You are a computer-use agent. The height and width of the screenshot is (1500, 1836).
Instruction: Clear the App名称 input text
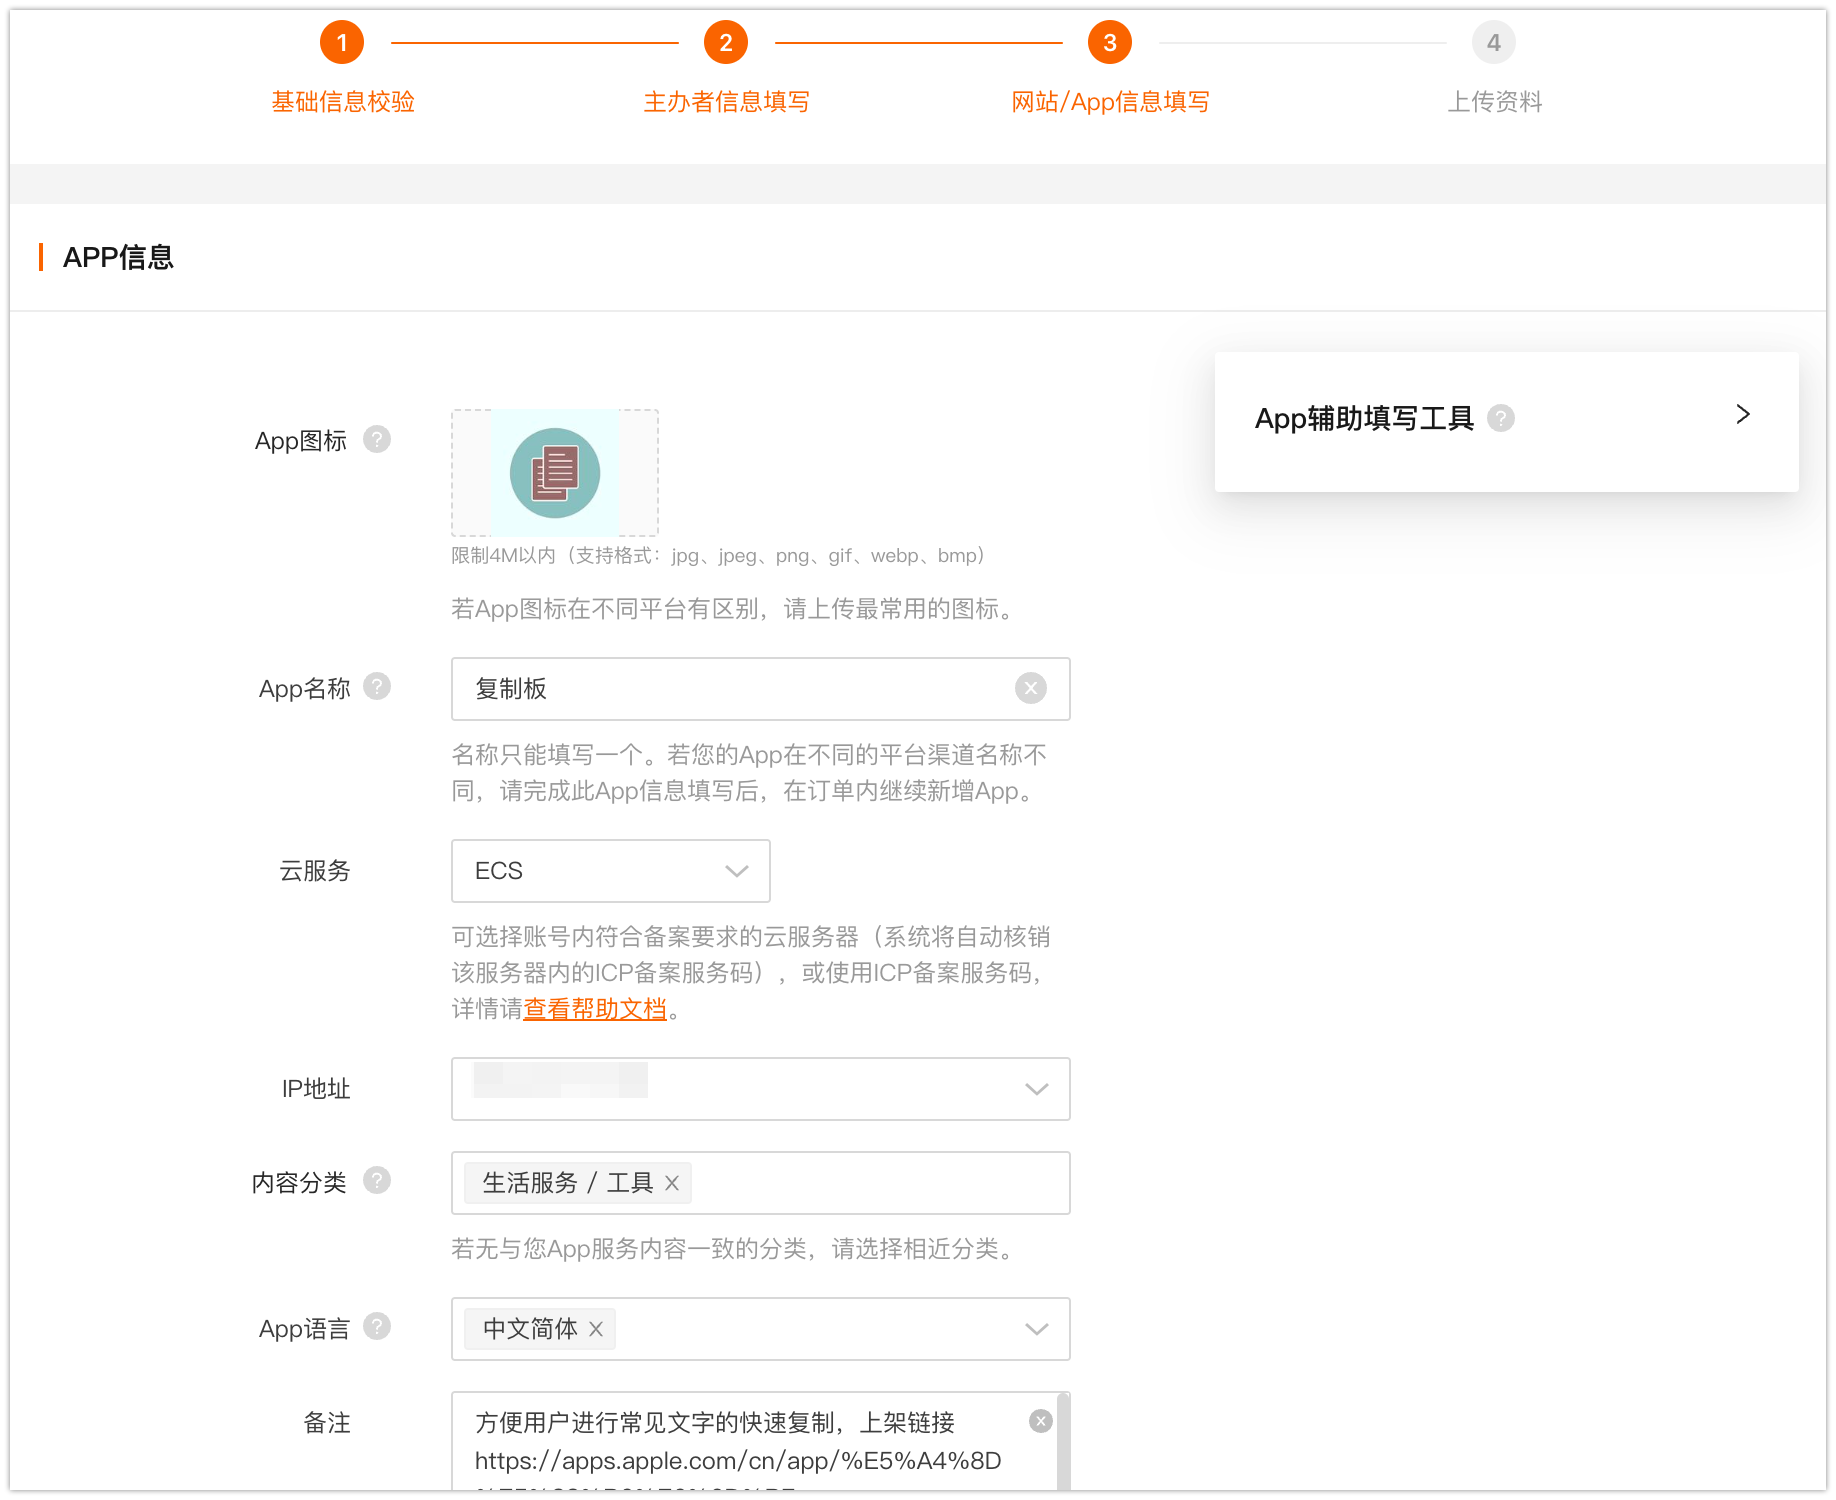[x=1031, y=688]
